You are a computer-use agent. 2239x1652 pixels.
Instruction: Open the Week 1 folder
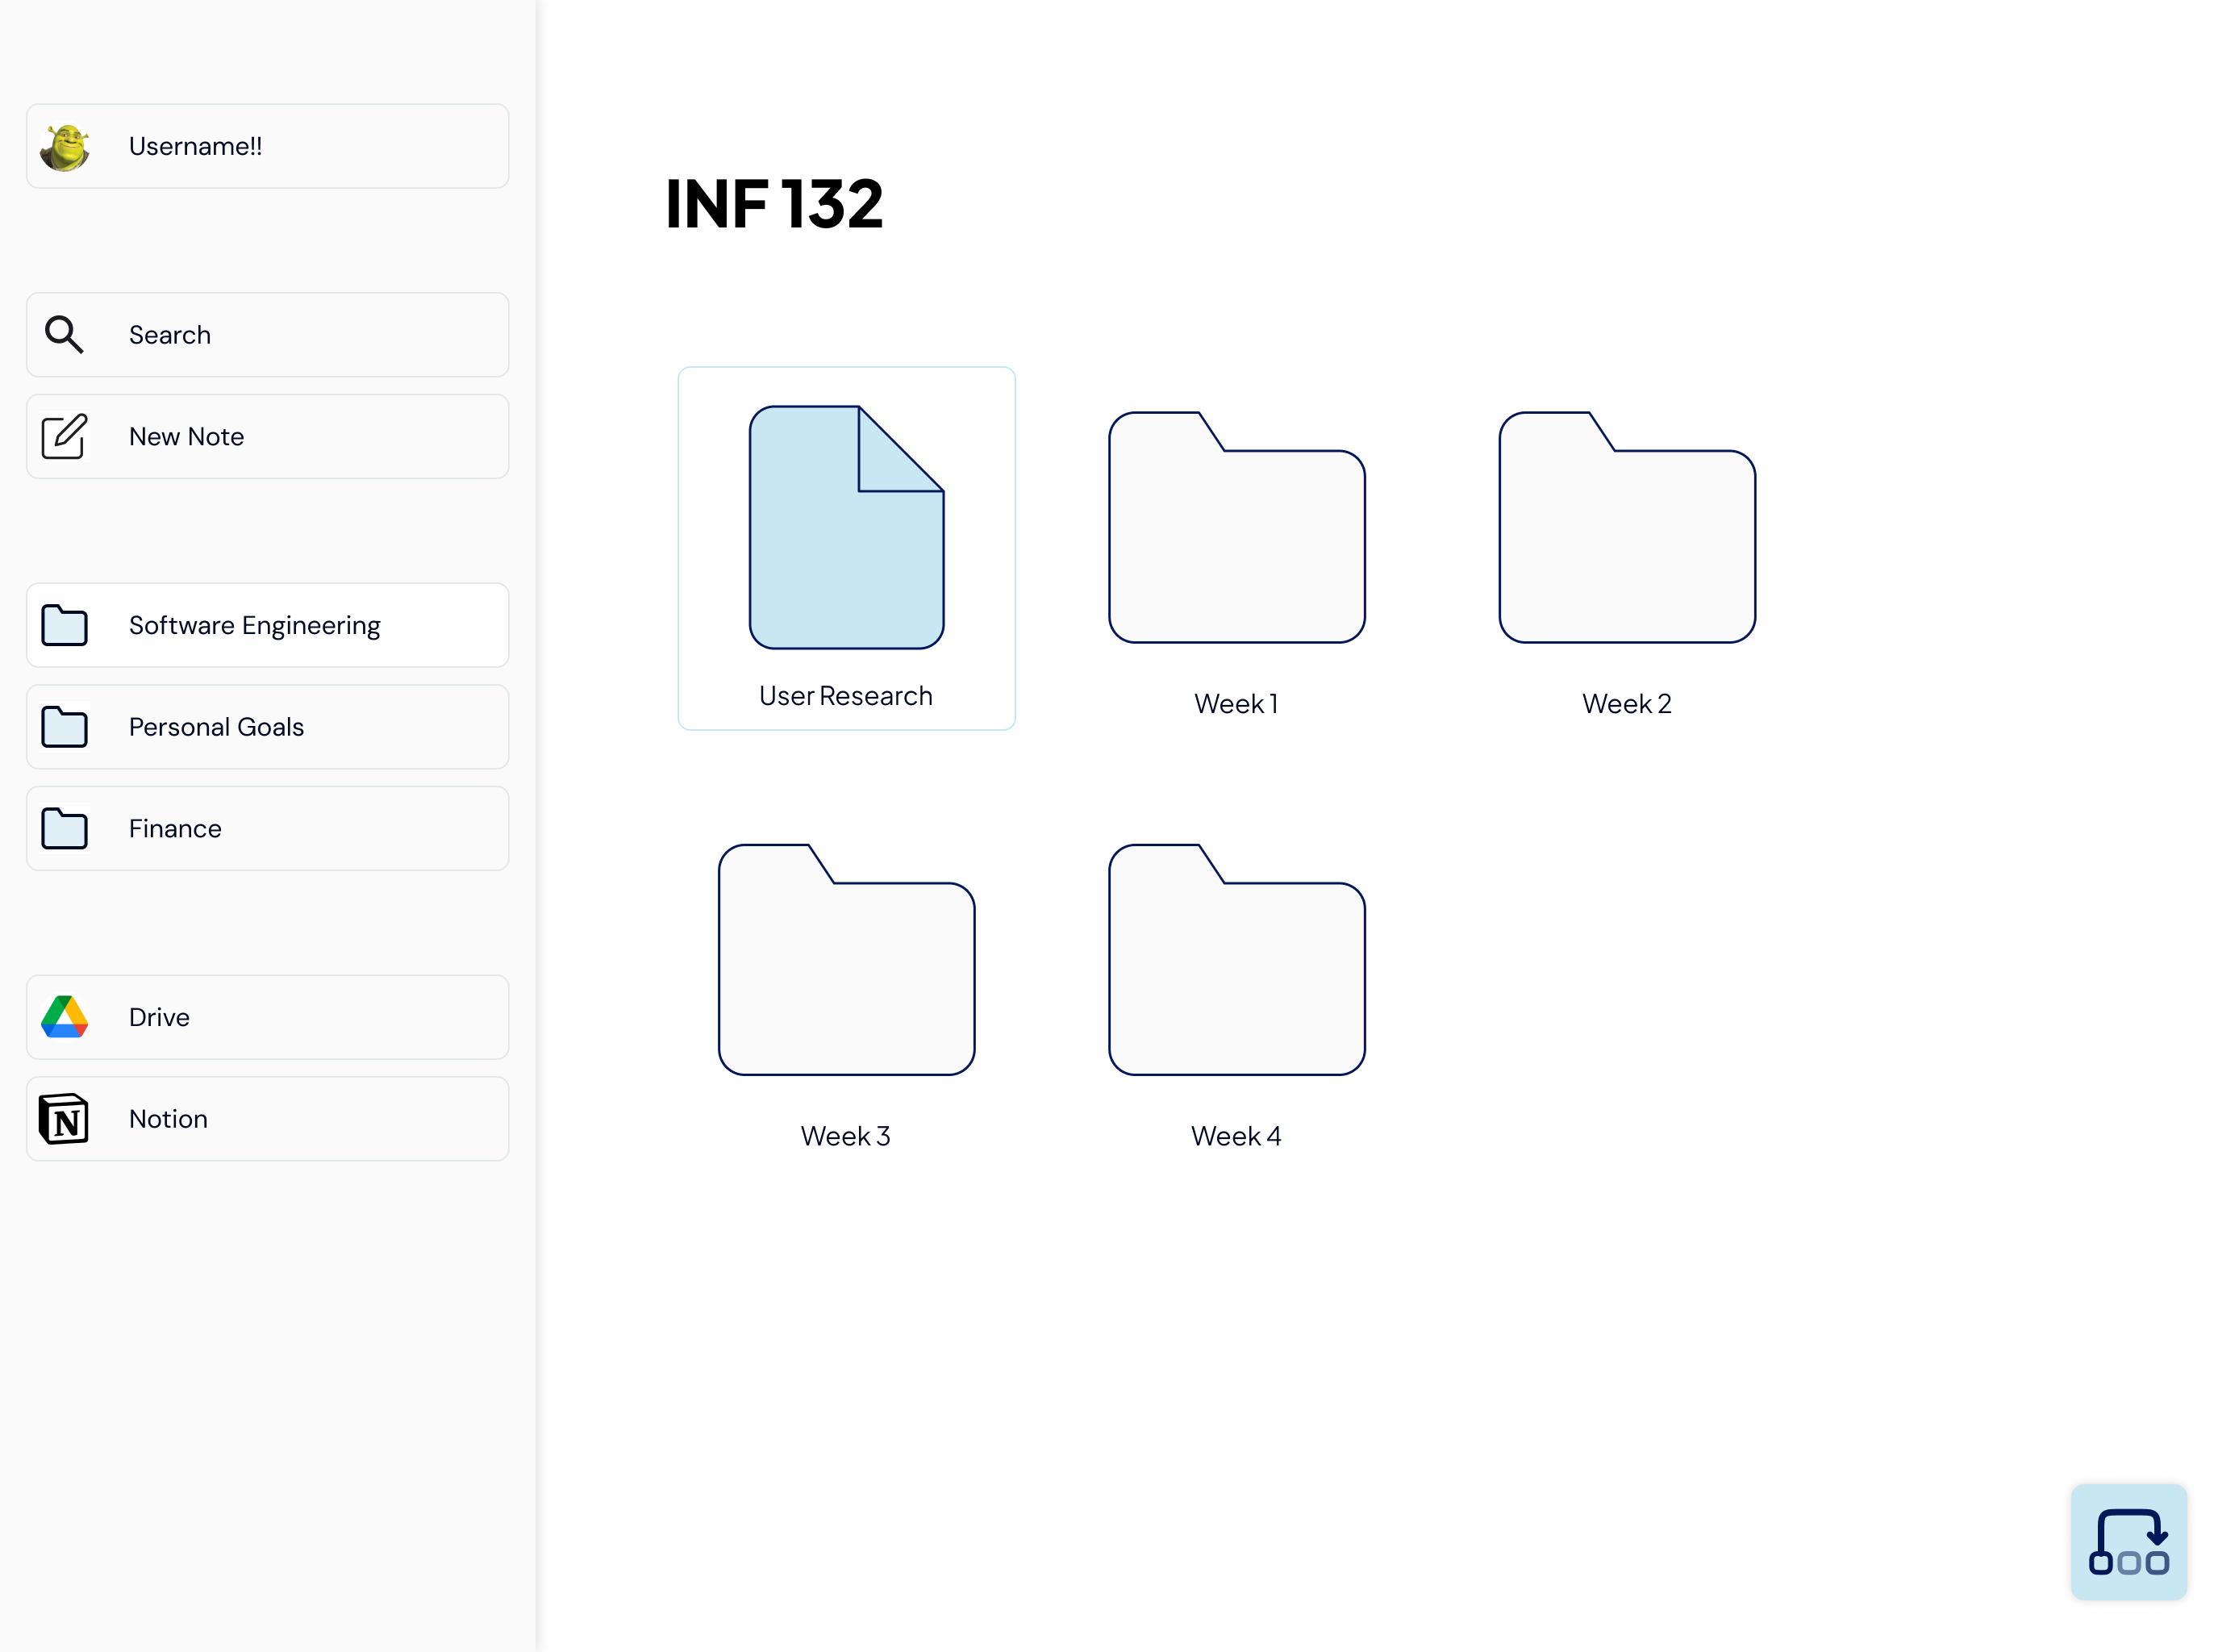coord(1239,528)
